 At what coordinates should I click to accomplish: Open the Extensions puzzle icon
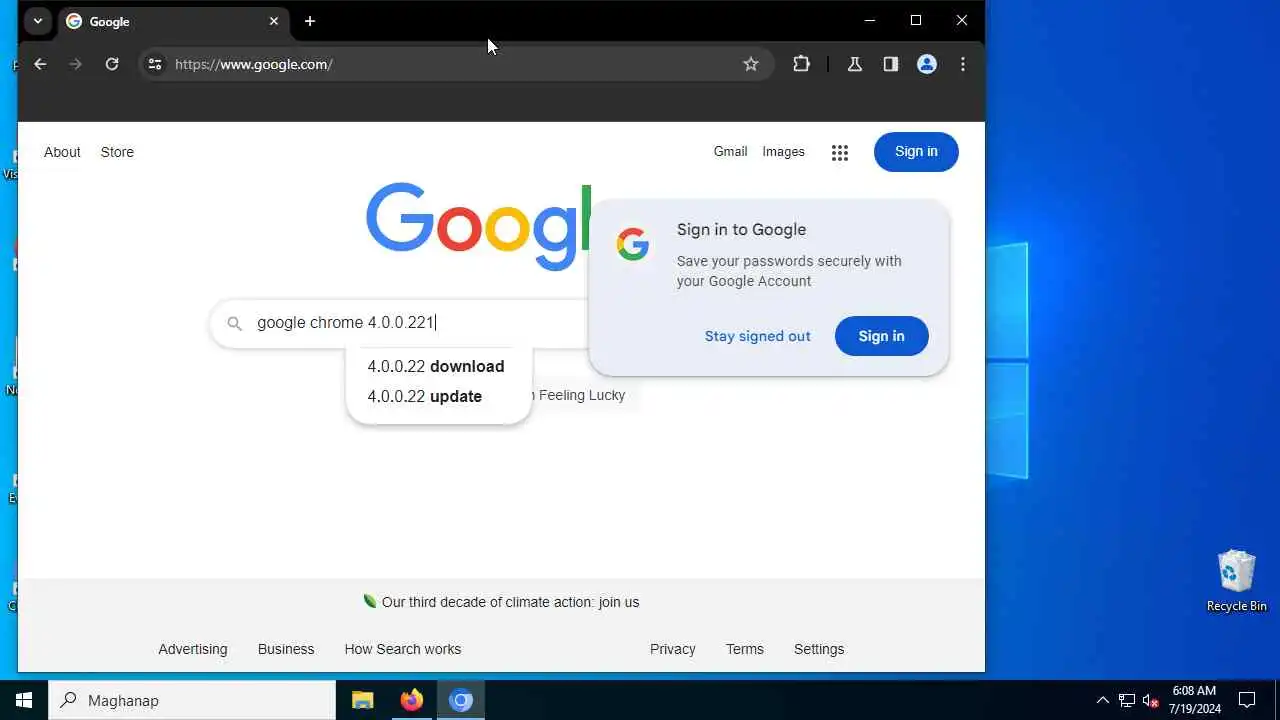point(801,64)
